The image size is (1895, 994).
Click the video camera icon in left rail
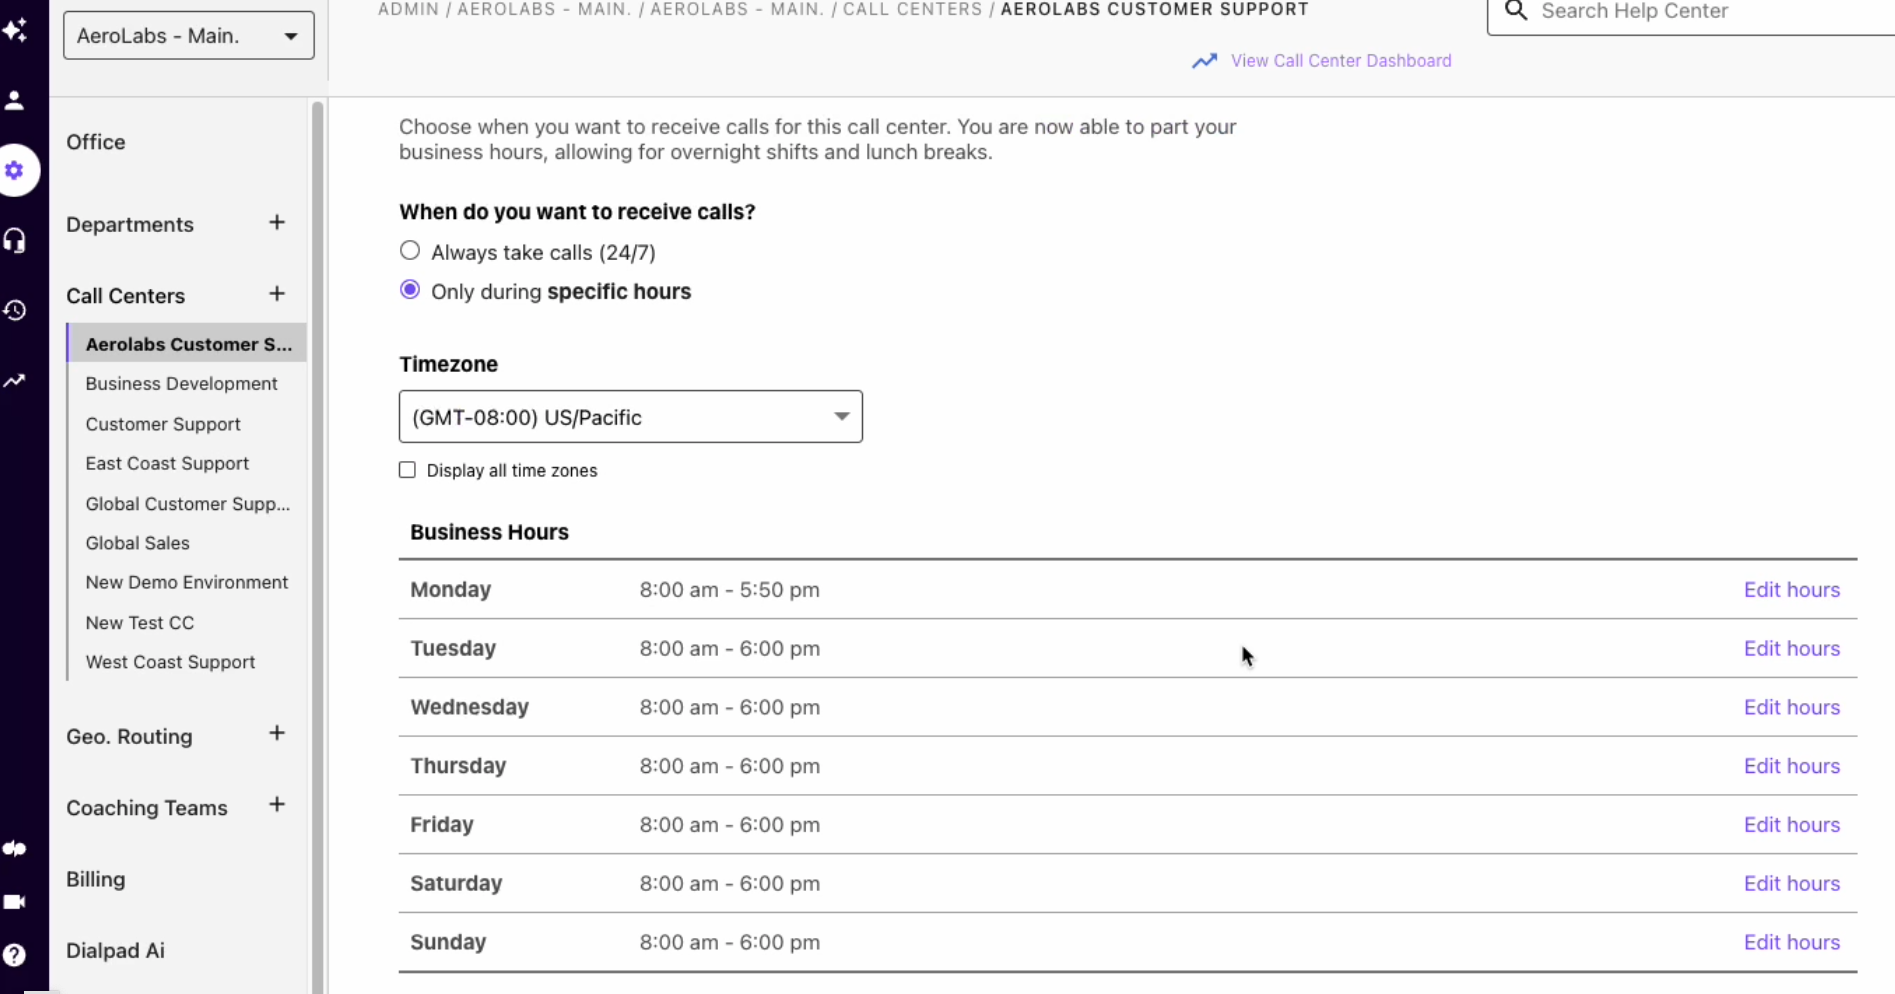pos(15,902)
